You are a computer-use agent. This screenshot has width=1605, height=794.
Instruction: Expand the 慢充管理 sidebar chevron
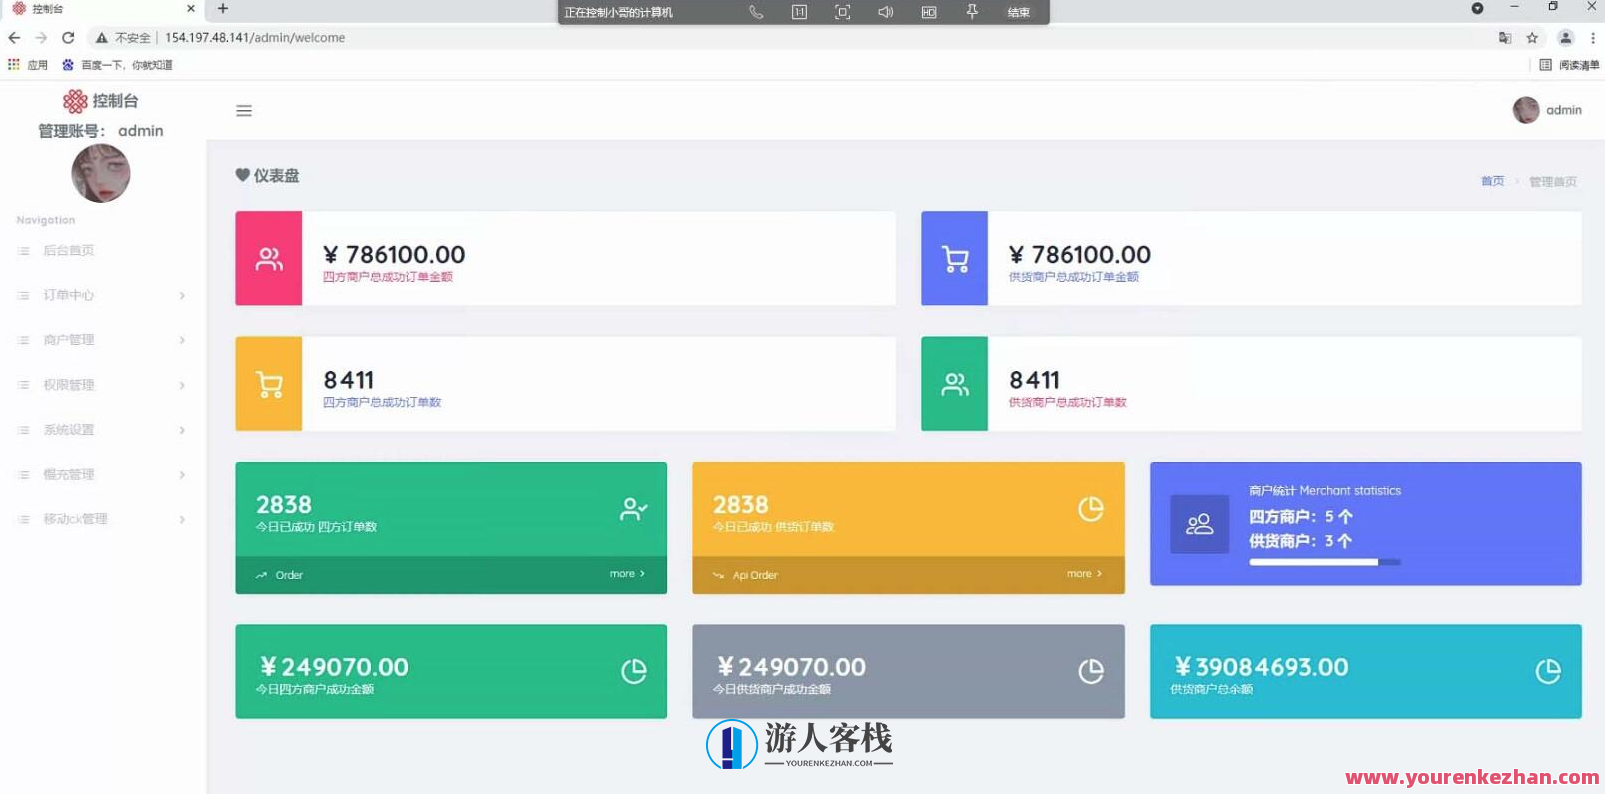tap(182, 475)
